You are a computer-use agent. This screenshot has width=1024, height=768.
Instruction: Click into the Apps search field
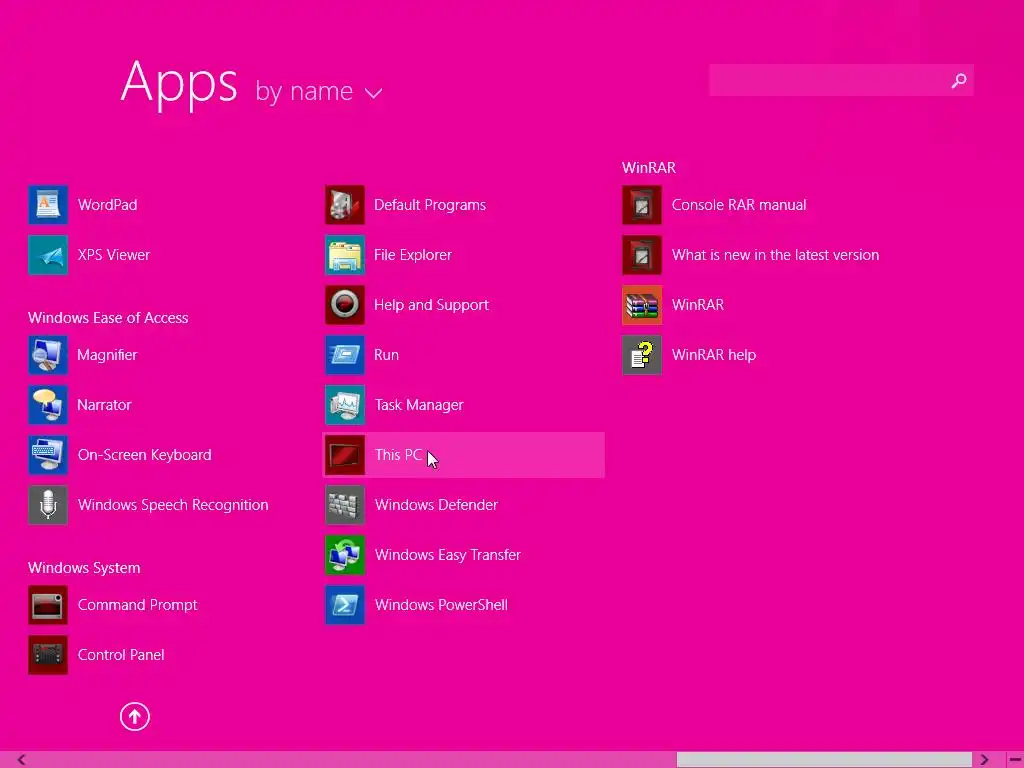pos(841,80)
